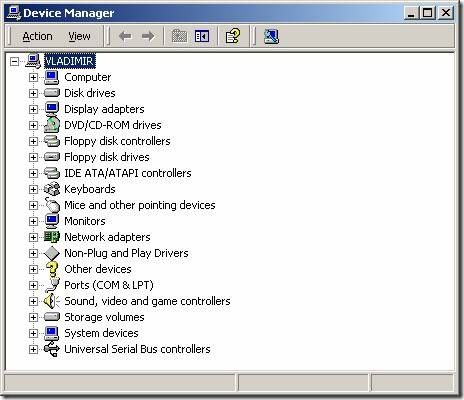464x400 pixels.
Task: Expand the Computer category
Action: click(x=33, y=77)
